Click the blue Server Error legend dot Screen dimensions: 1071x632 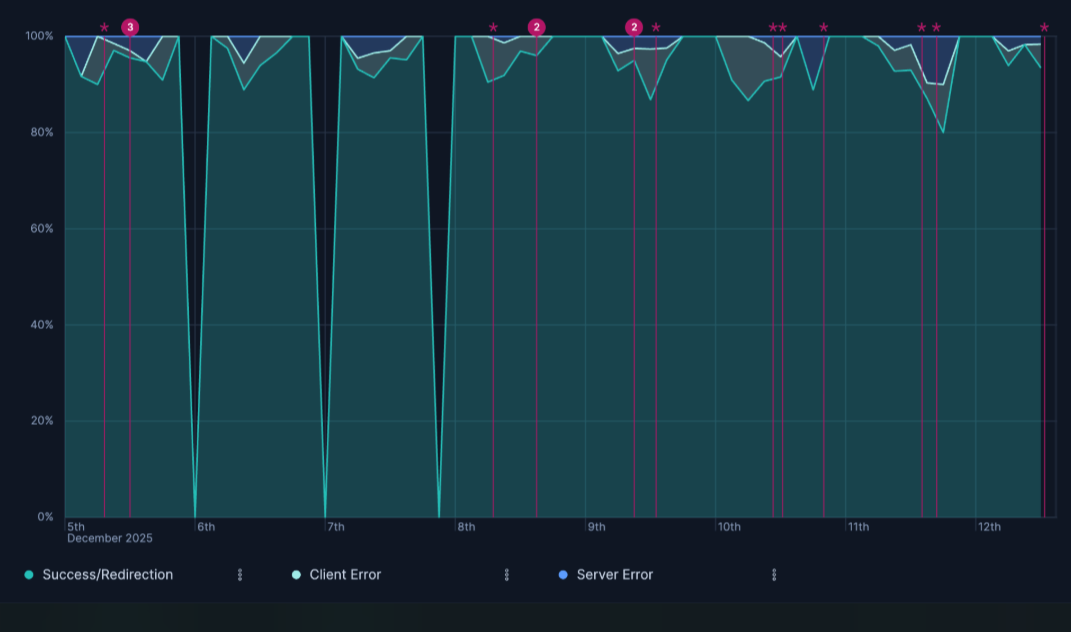[564, 574]
